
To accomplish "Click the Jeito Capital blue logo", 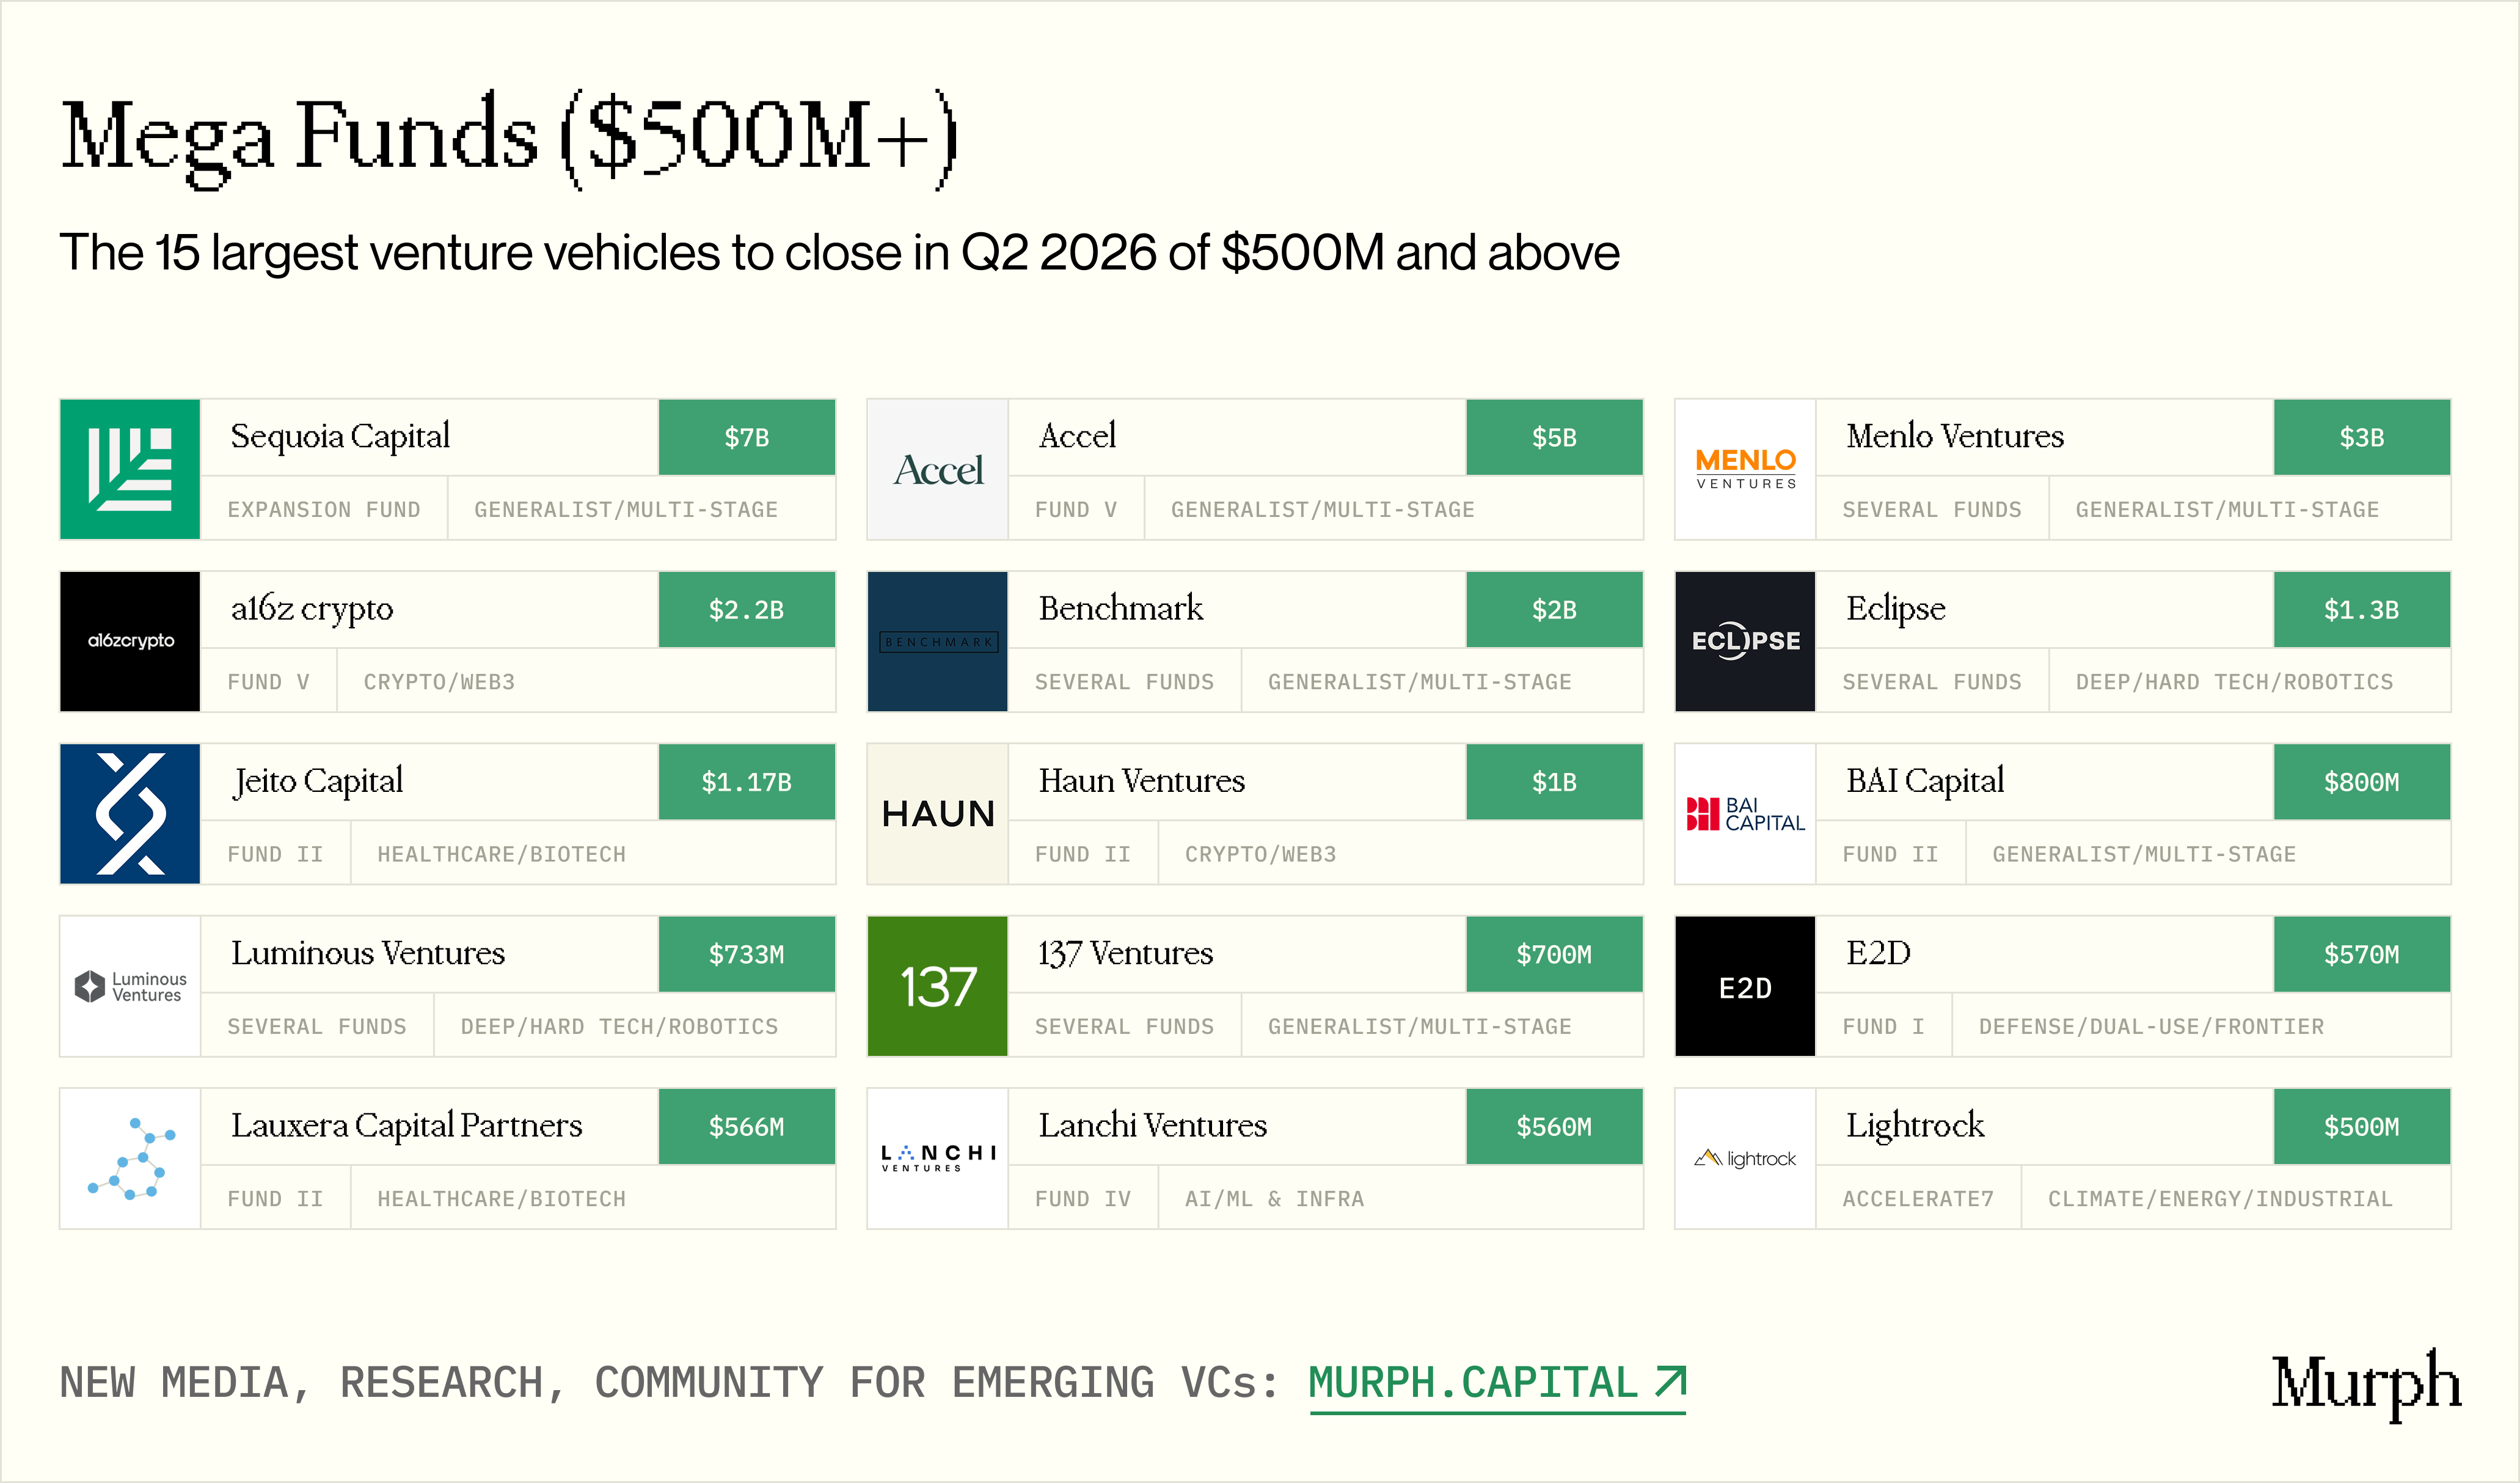I will point(130,813).
